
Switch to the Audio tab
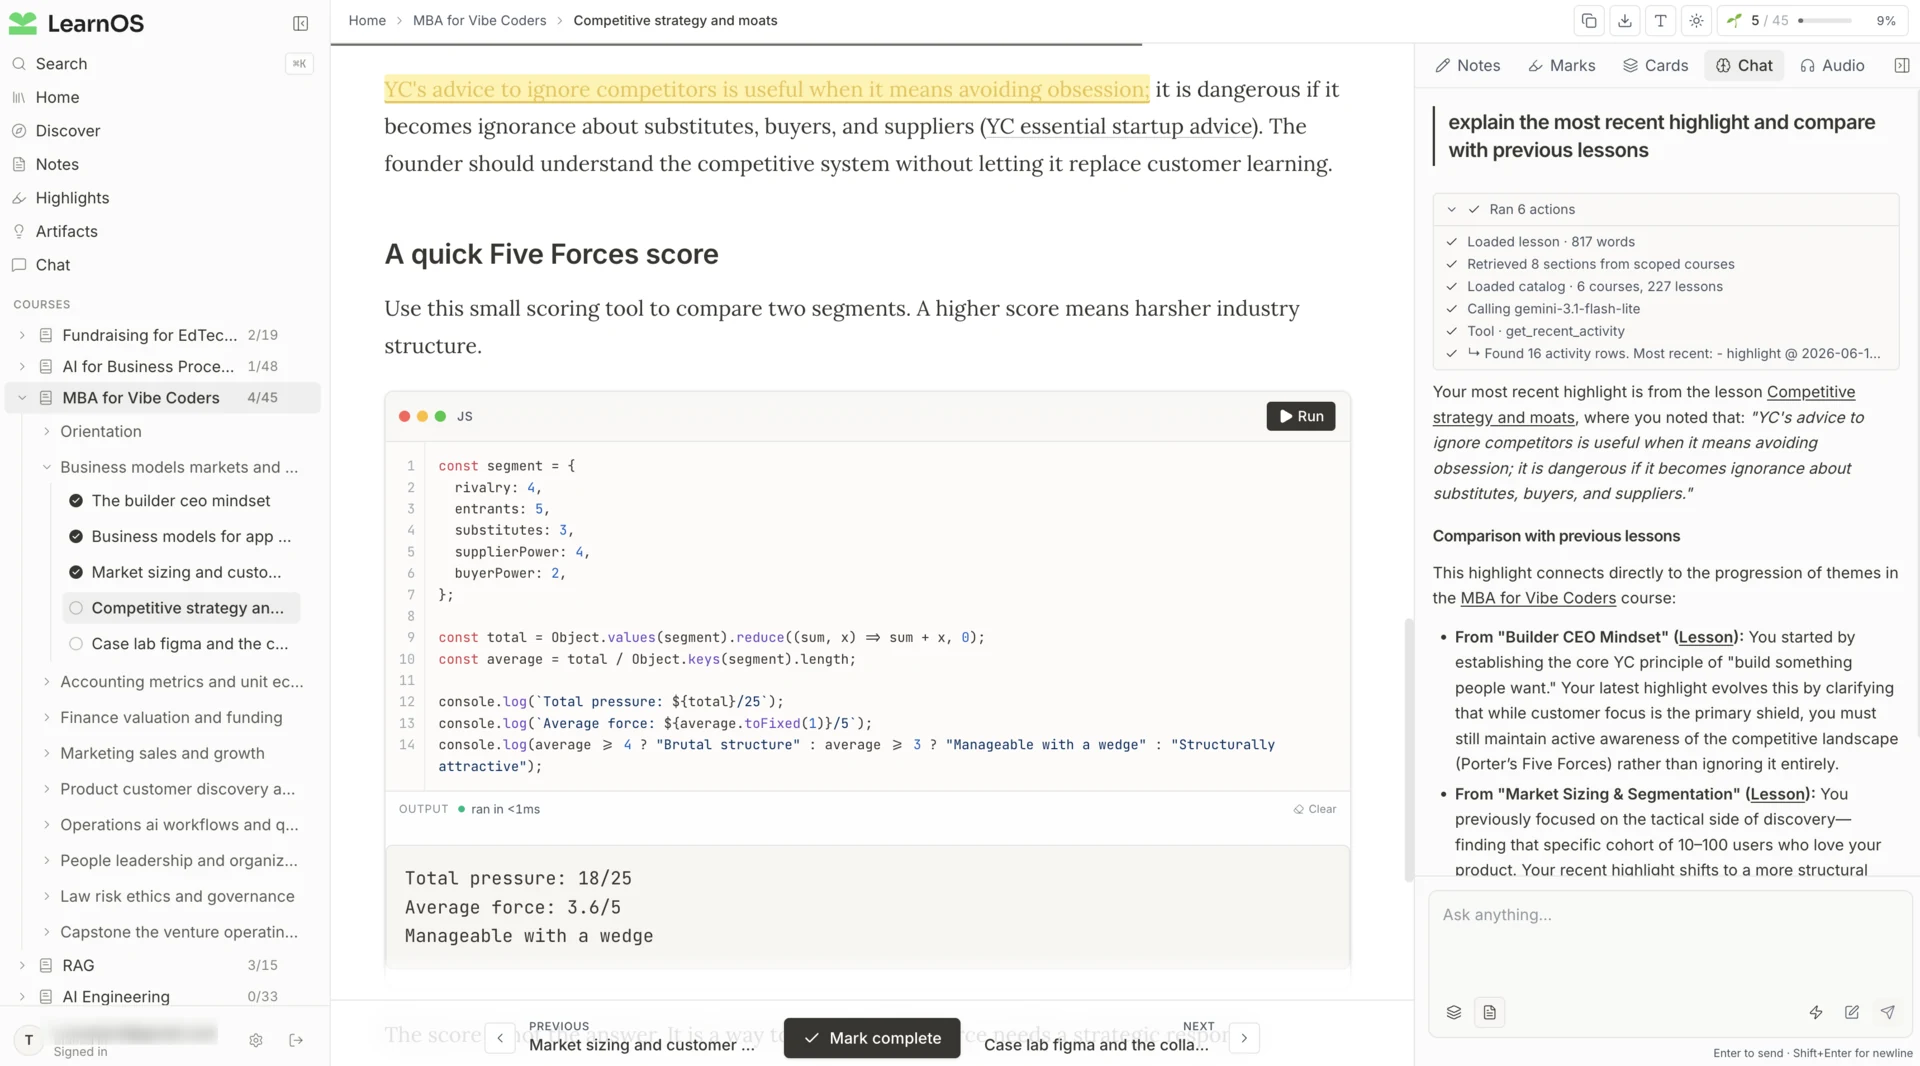1832,65
